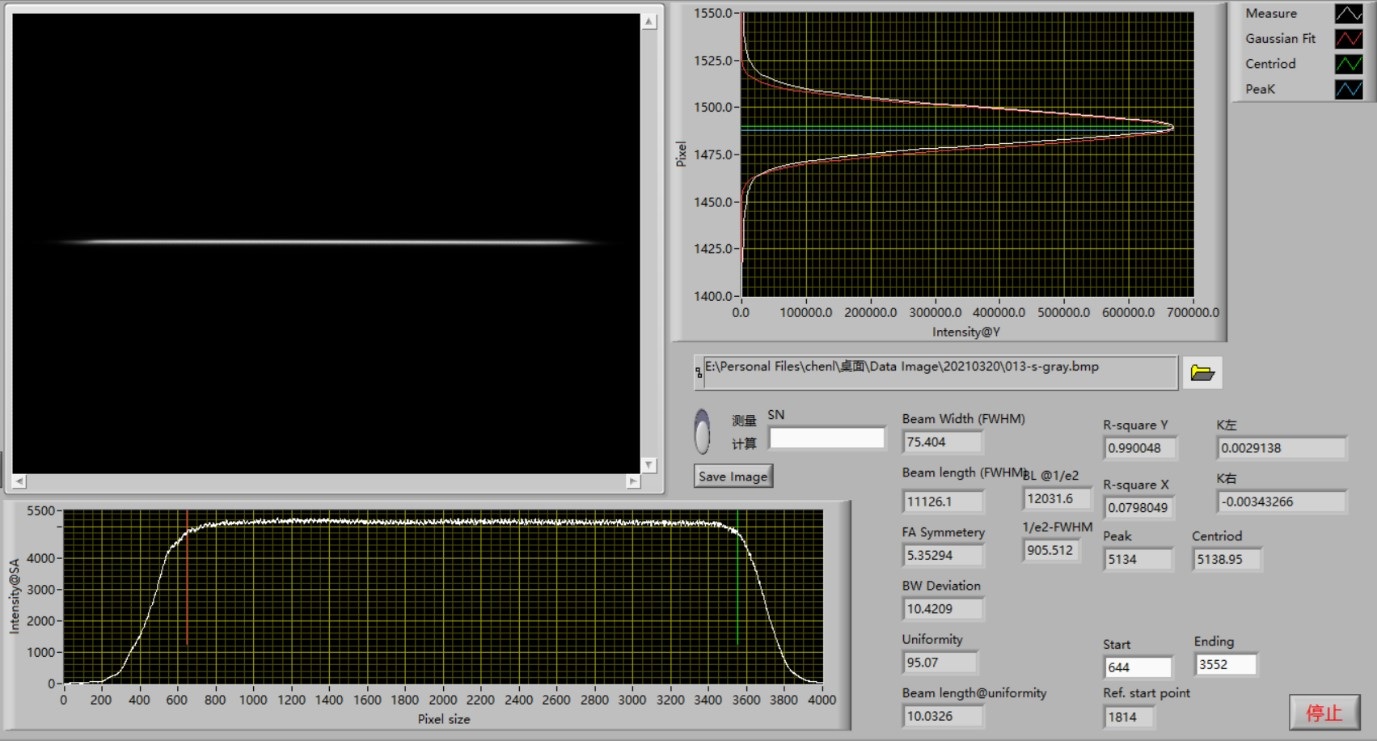The image size is (1377, 741).
Task: Click the Centriod legend line icon
Action: pos(1348,64)
